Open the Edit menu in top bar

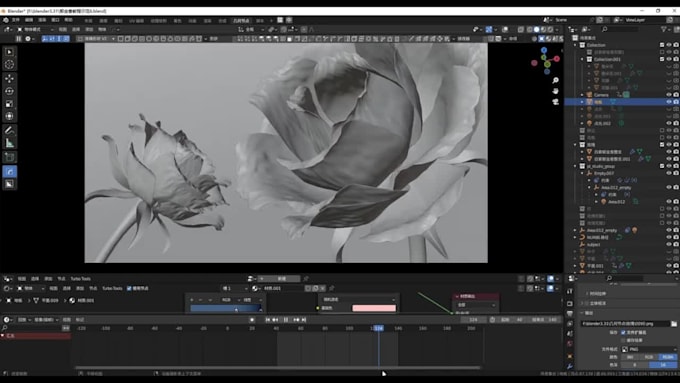29,20
